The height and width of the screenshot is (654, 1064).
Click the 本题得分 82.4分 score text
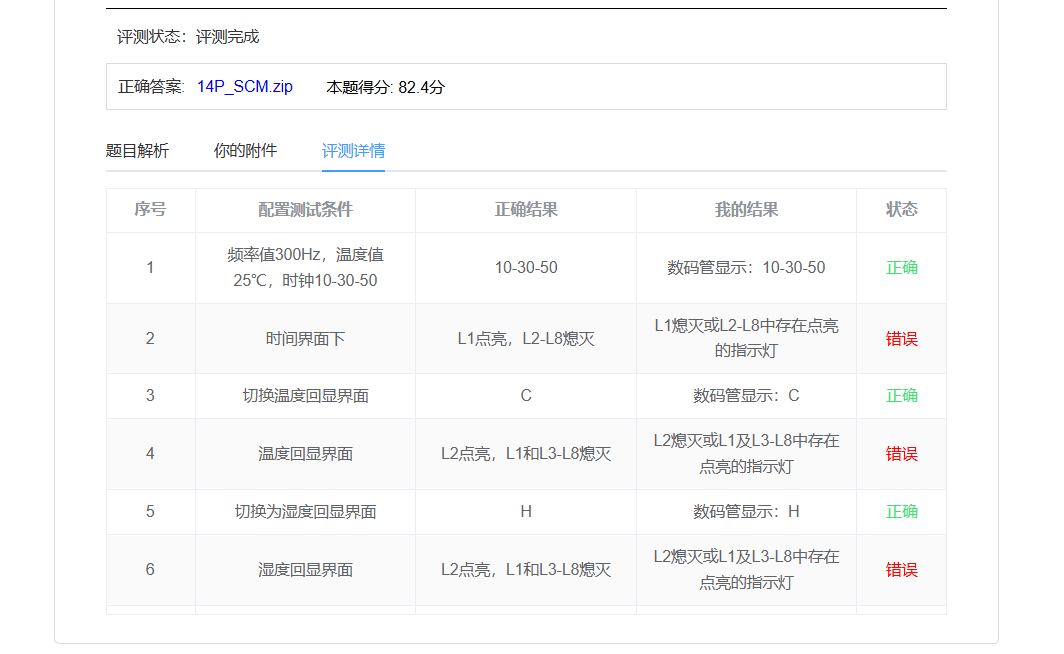pyautogui.click(x=385, y=87)
